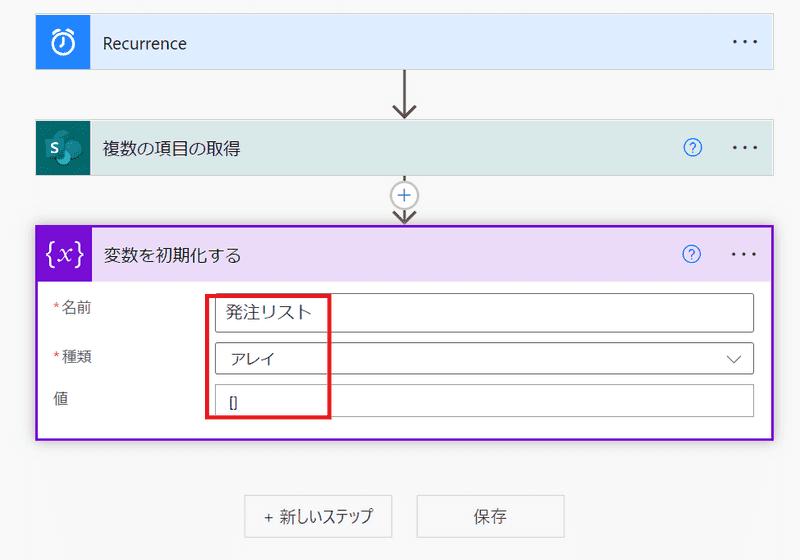Click the 保存 button
This screenshot has width=800, height=560.
click(490, 516)
